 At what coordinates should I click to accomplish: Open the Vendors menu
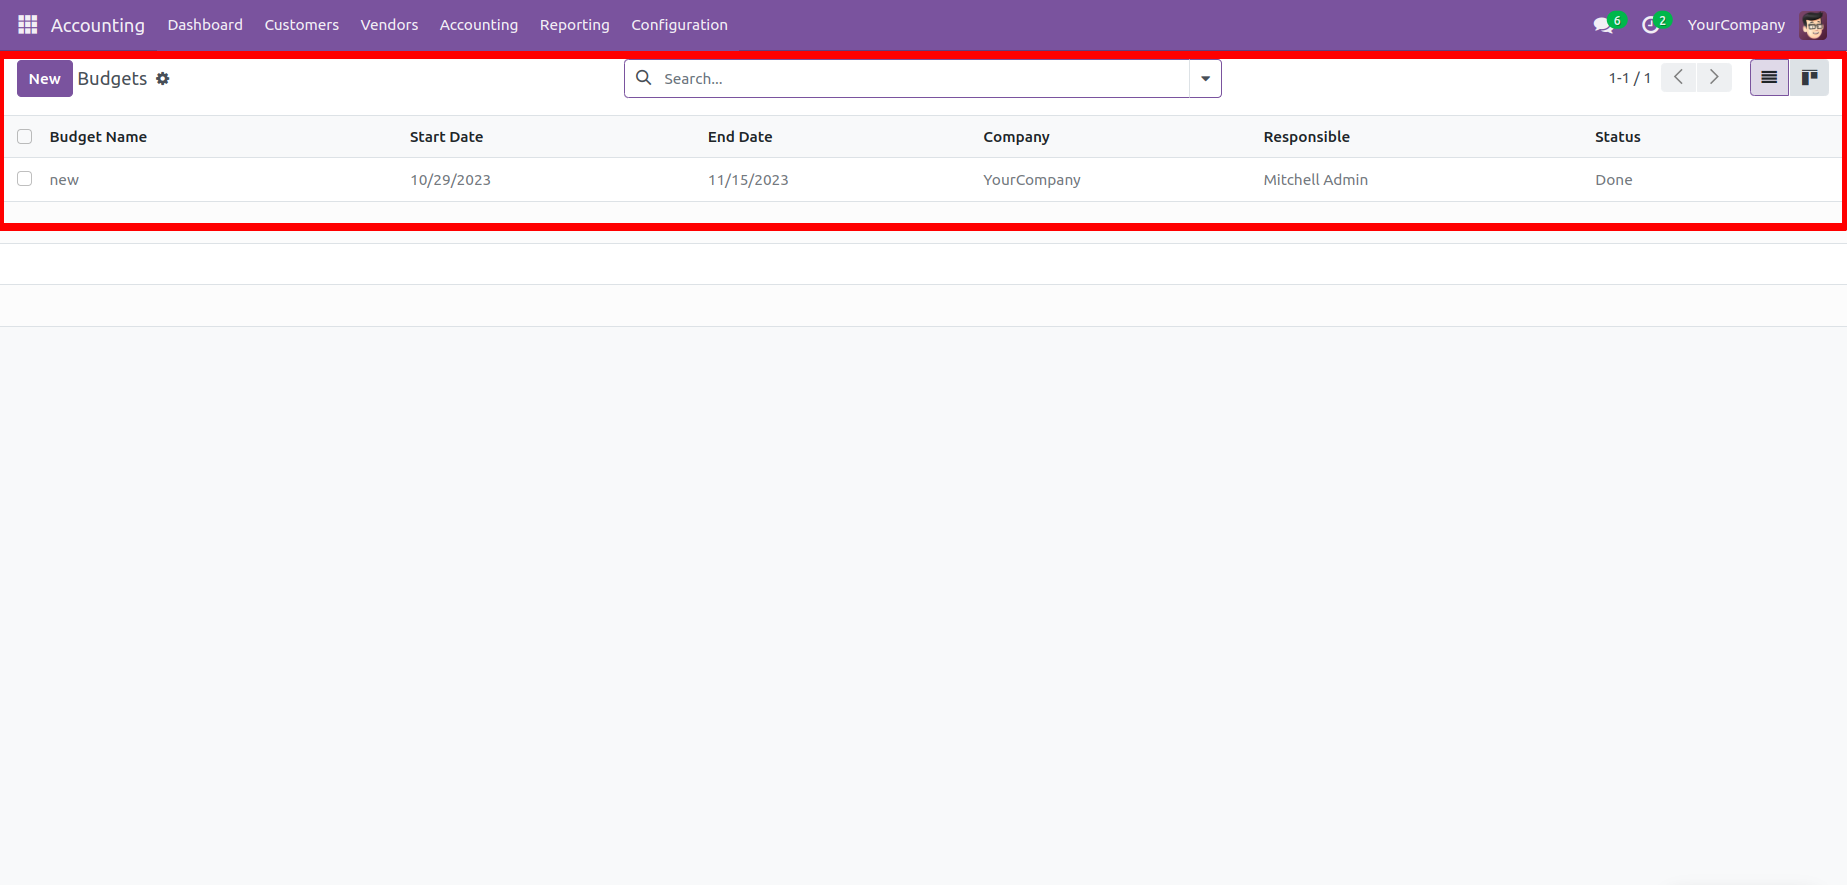[389, 25]
